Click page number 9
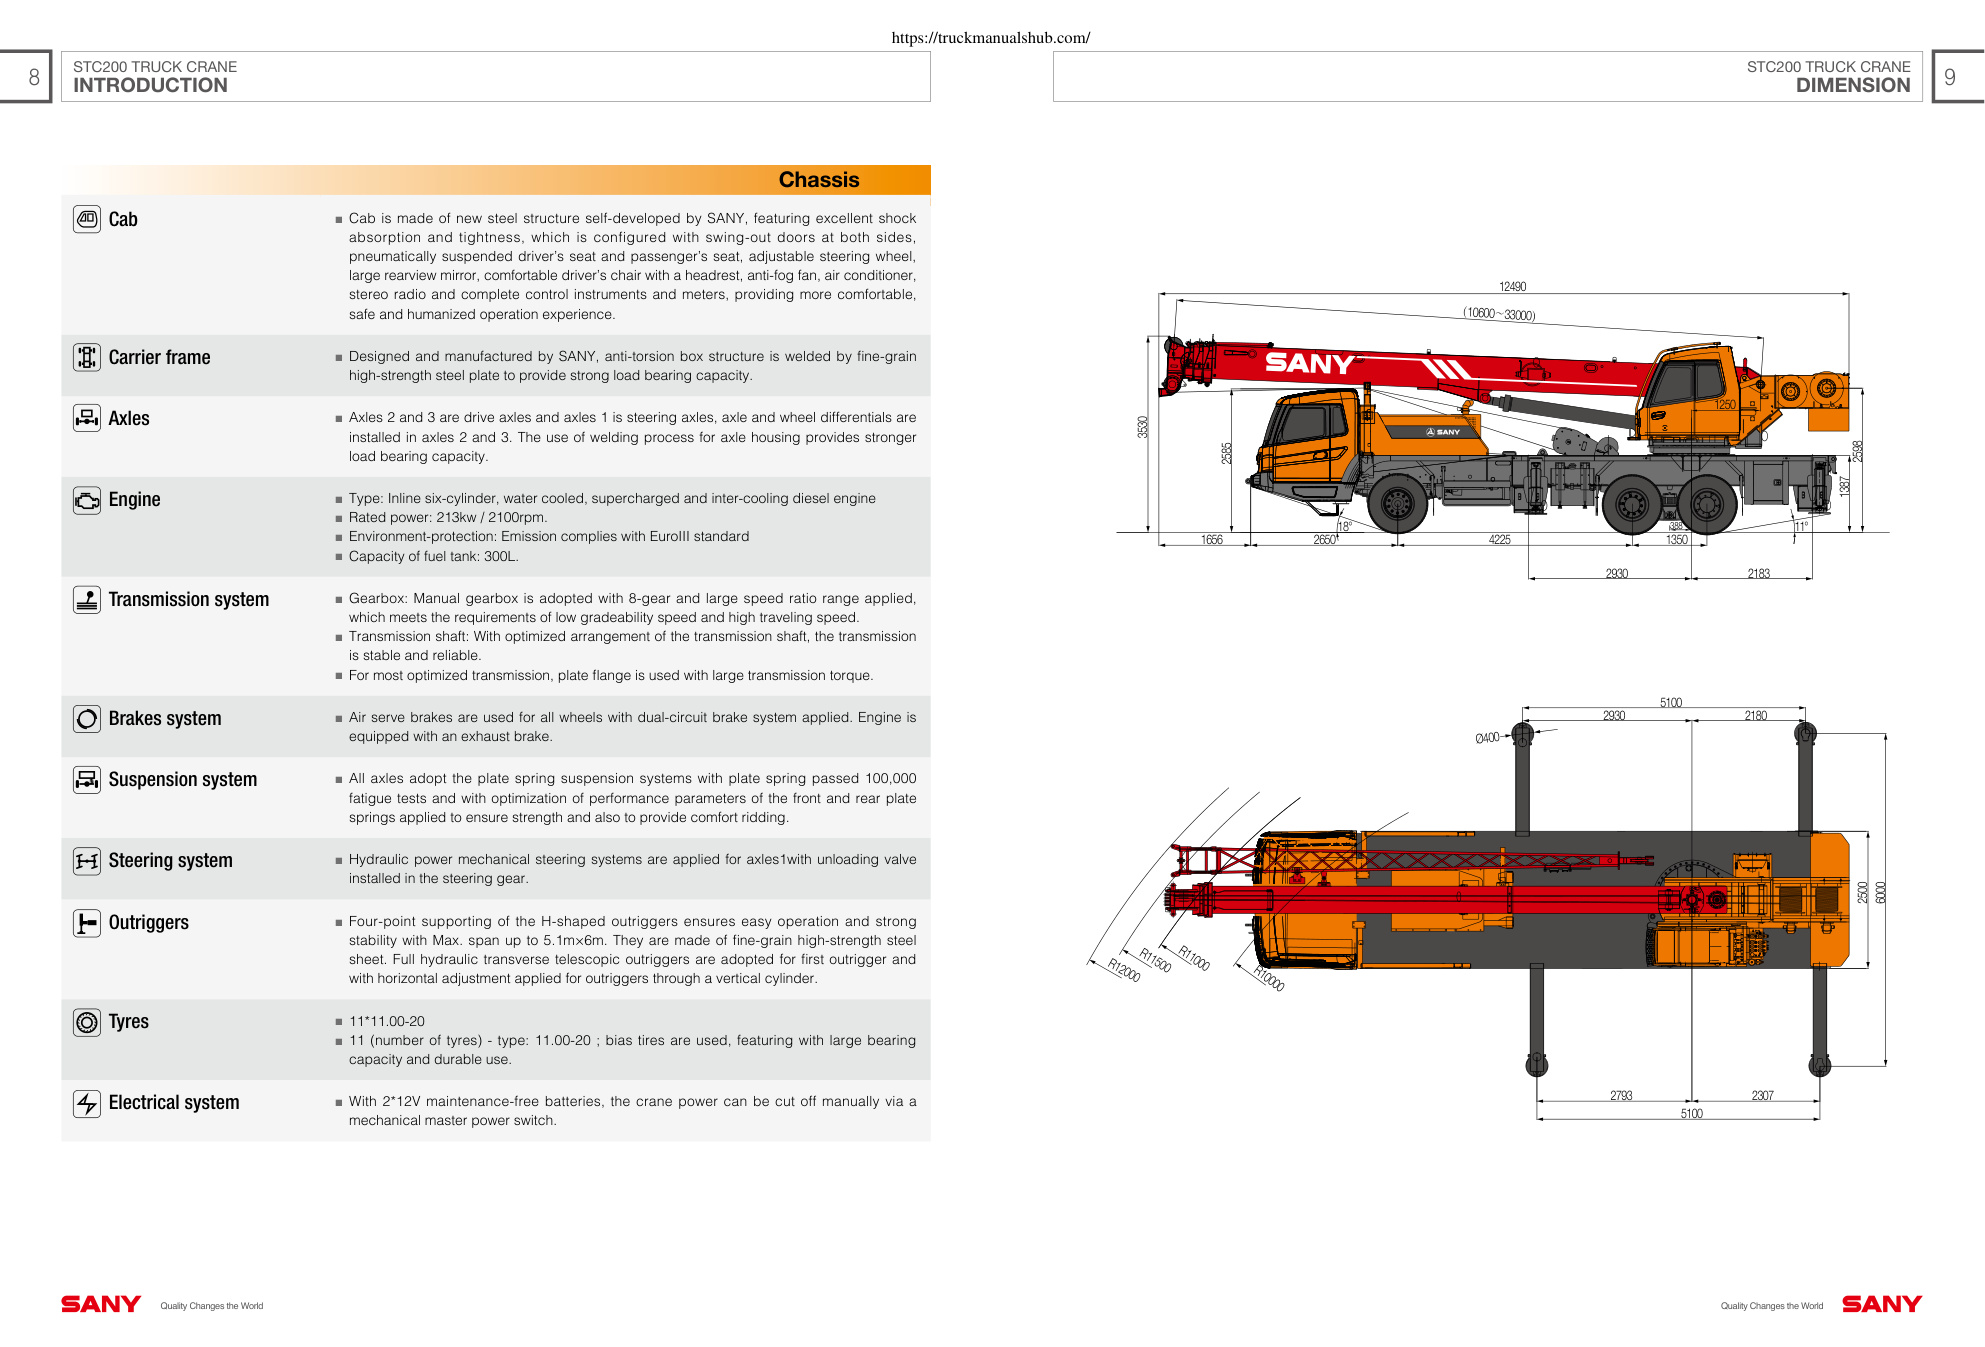This screenshot has width=1985, height=1347. click(x=1949, y=77)
